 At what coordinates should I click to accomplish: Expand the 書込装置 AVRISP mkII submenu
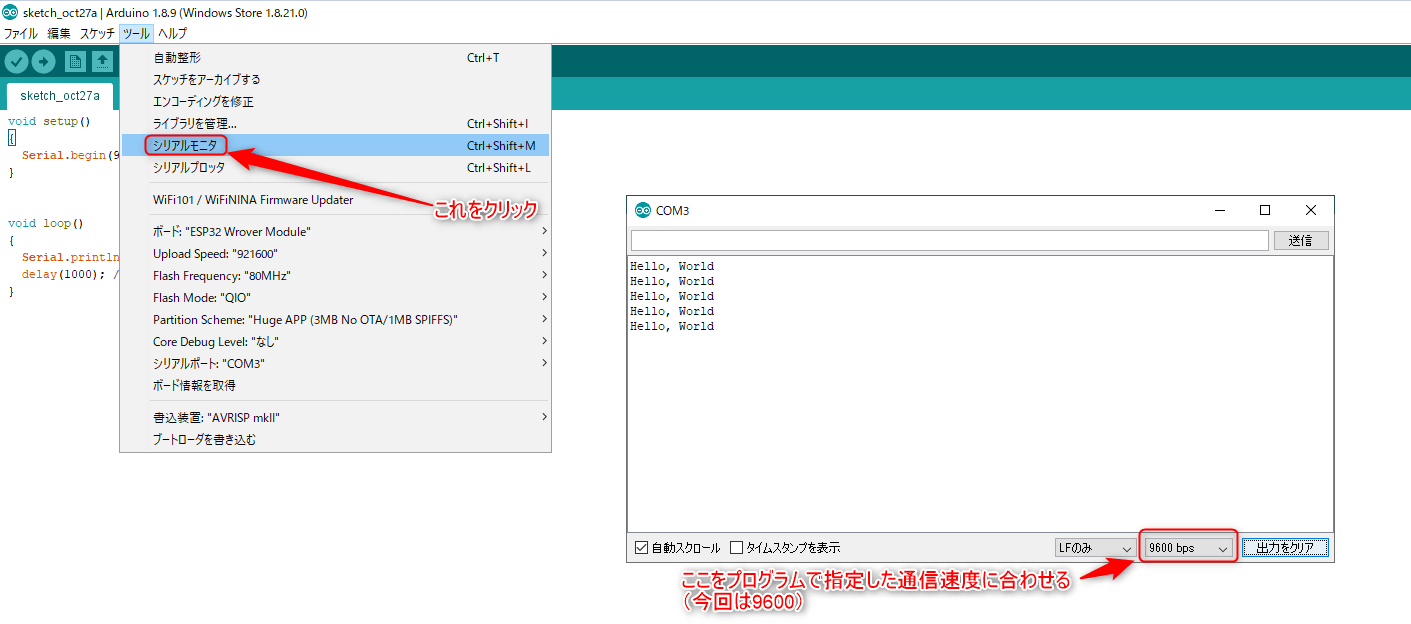point(336,417)
